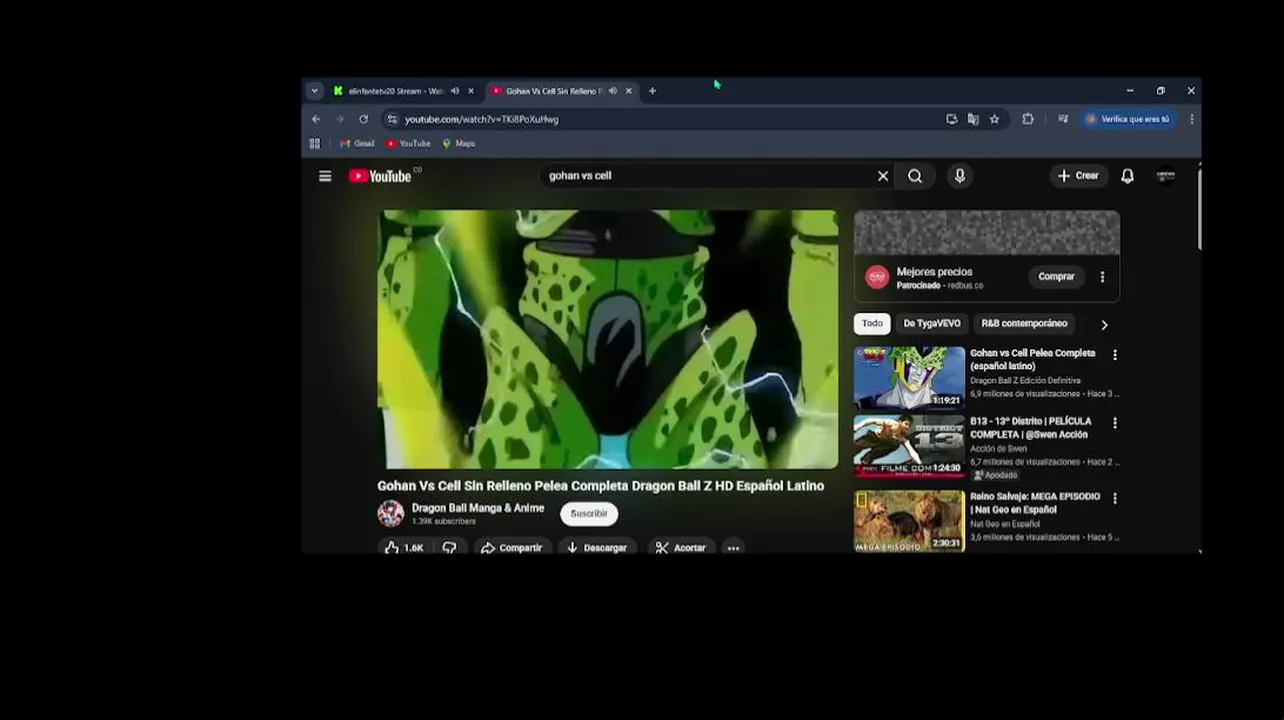Open the media controls icon in toolbar
The image size is (1284, 720).
click(1063, 119)
